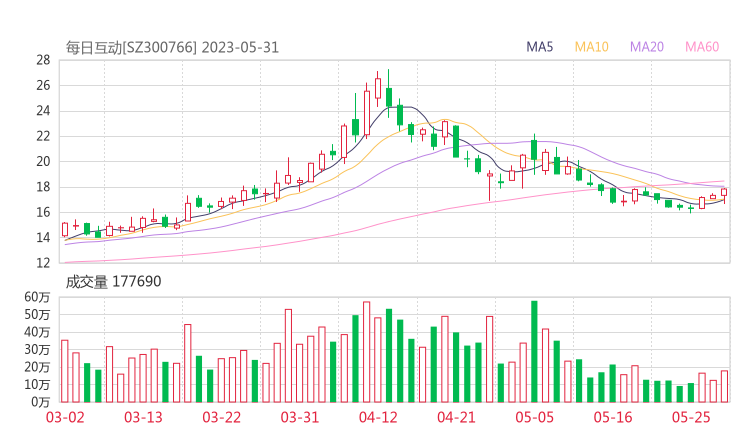
Task: Click the volume axis label 40万
Action: 37,332
